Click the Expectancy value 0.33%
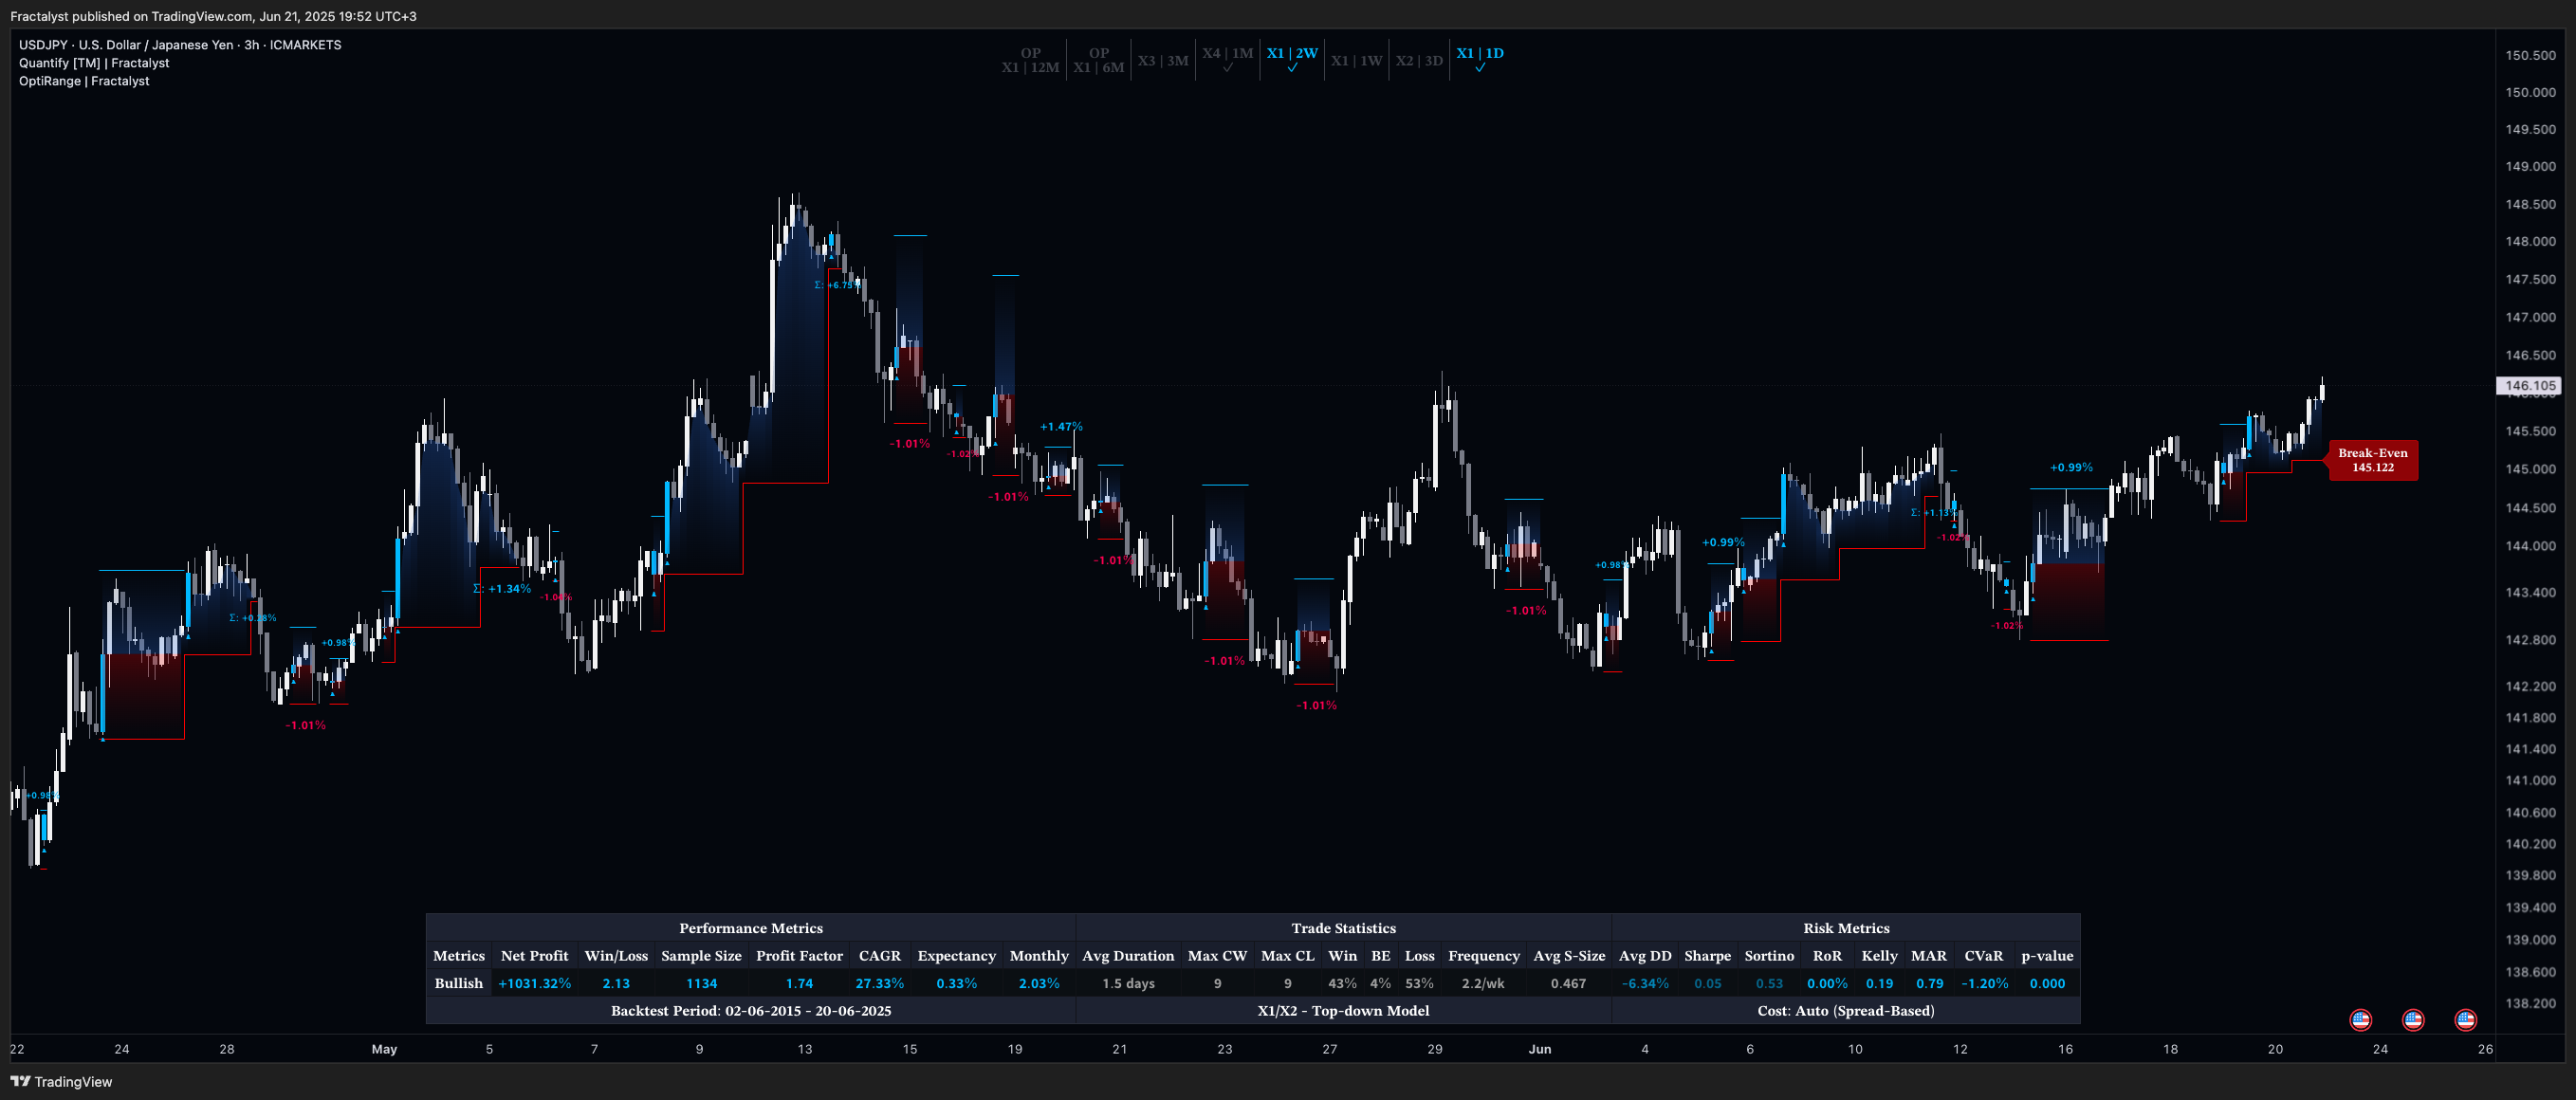This screenshot has width=2576, height=1100. click(x=957, y=983)
